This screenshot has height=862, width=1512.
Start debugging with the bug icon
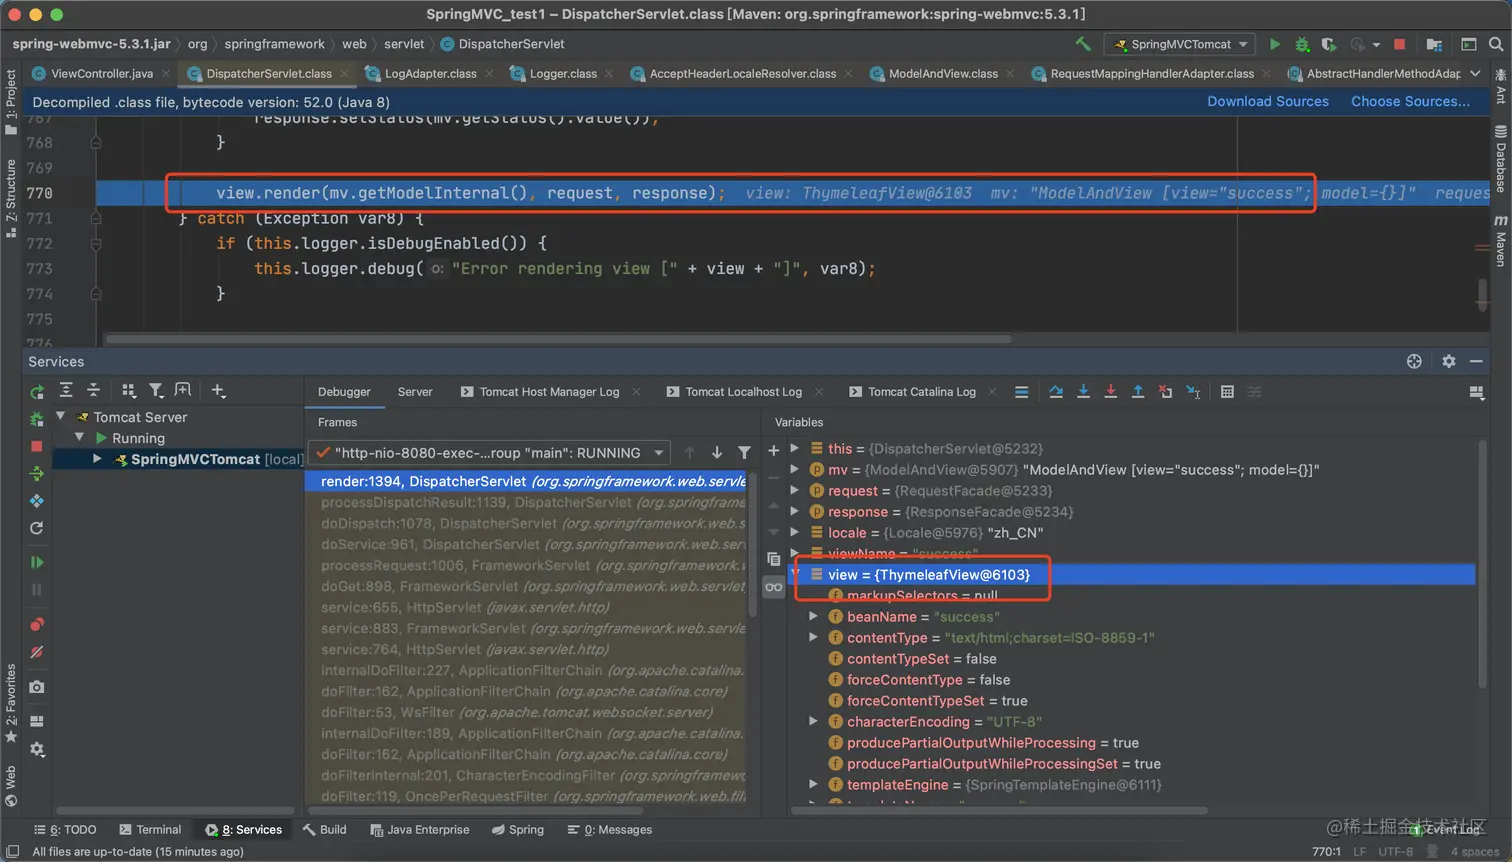pos(1302,44)
